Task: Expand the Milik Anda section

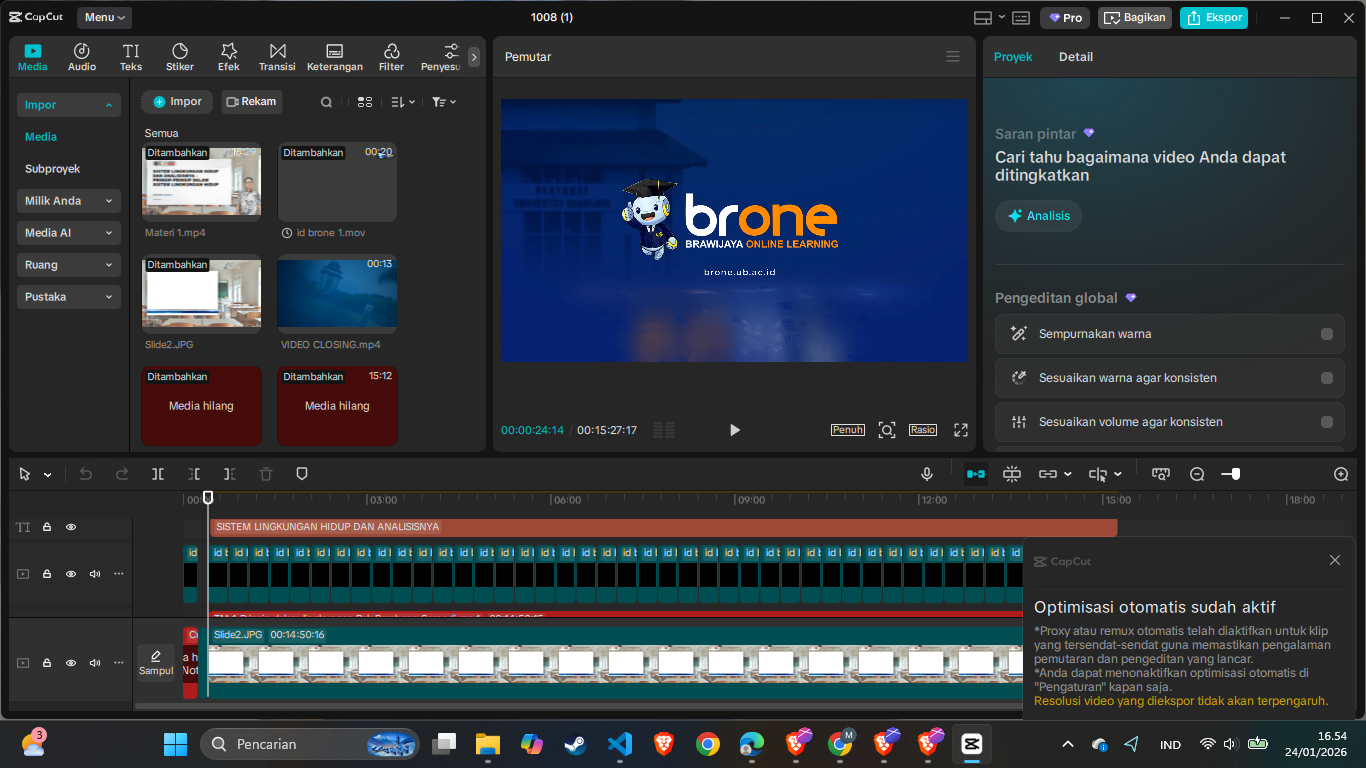Action: coord(69,201)
